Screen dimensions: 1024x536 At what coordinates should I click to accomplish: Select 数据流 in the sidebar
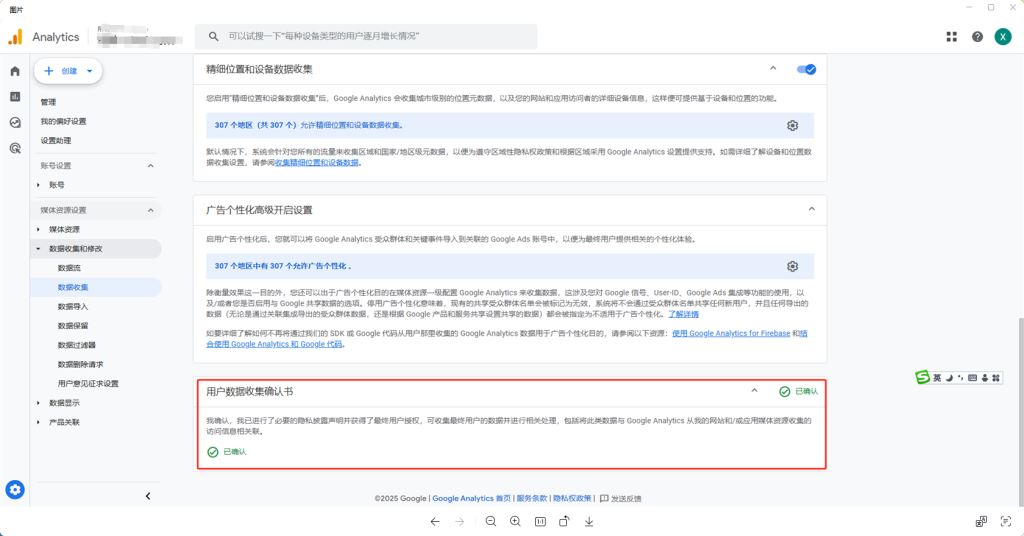(x=69, y=268)
